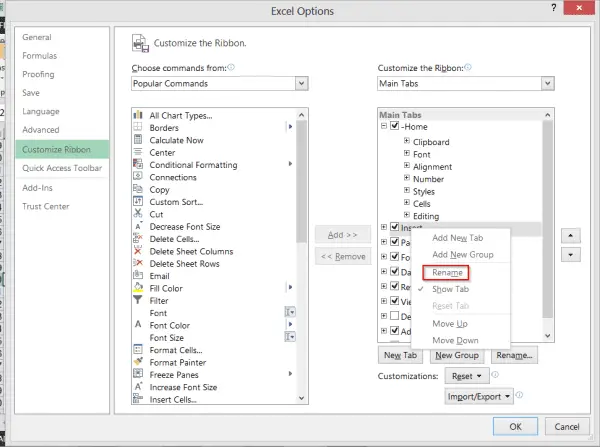Select the Delete Sheet Rows icon
600x447 pixels.
[138, 263]
